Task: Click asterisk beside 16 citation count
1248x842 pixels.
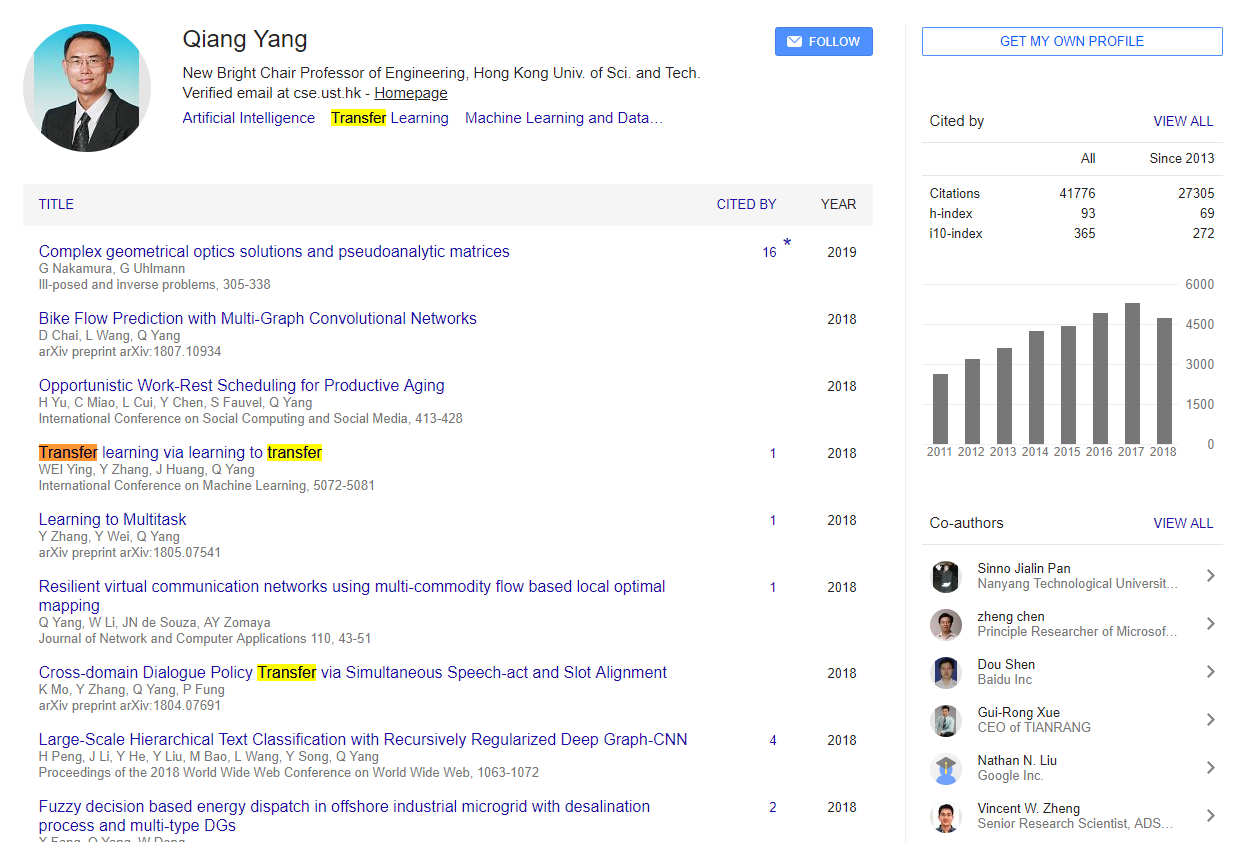Action: coord(787,243)
